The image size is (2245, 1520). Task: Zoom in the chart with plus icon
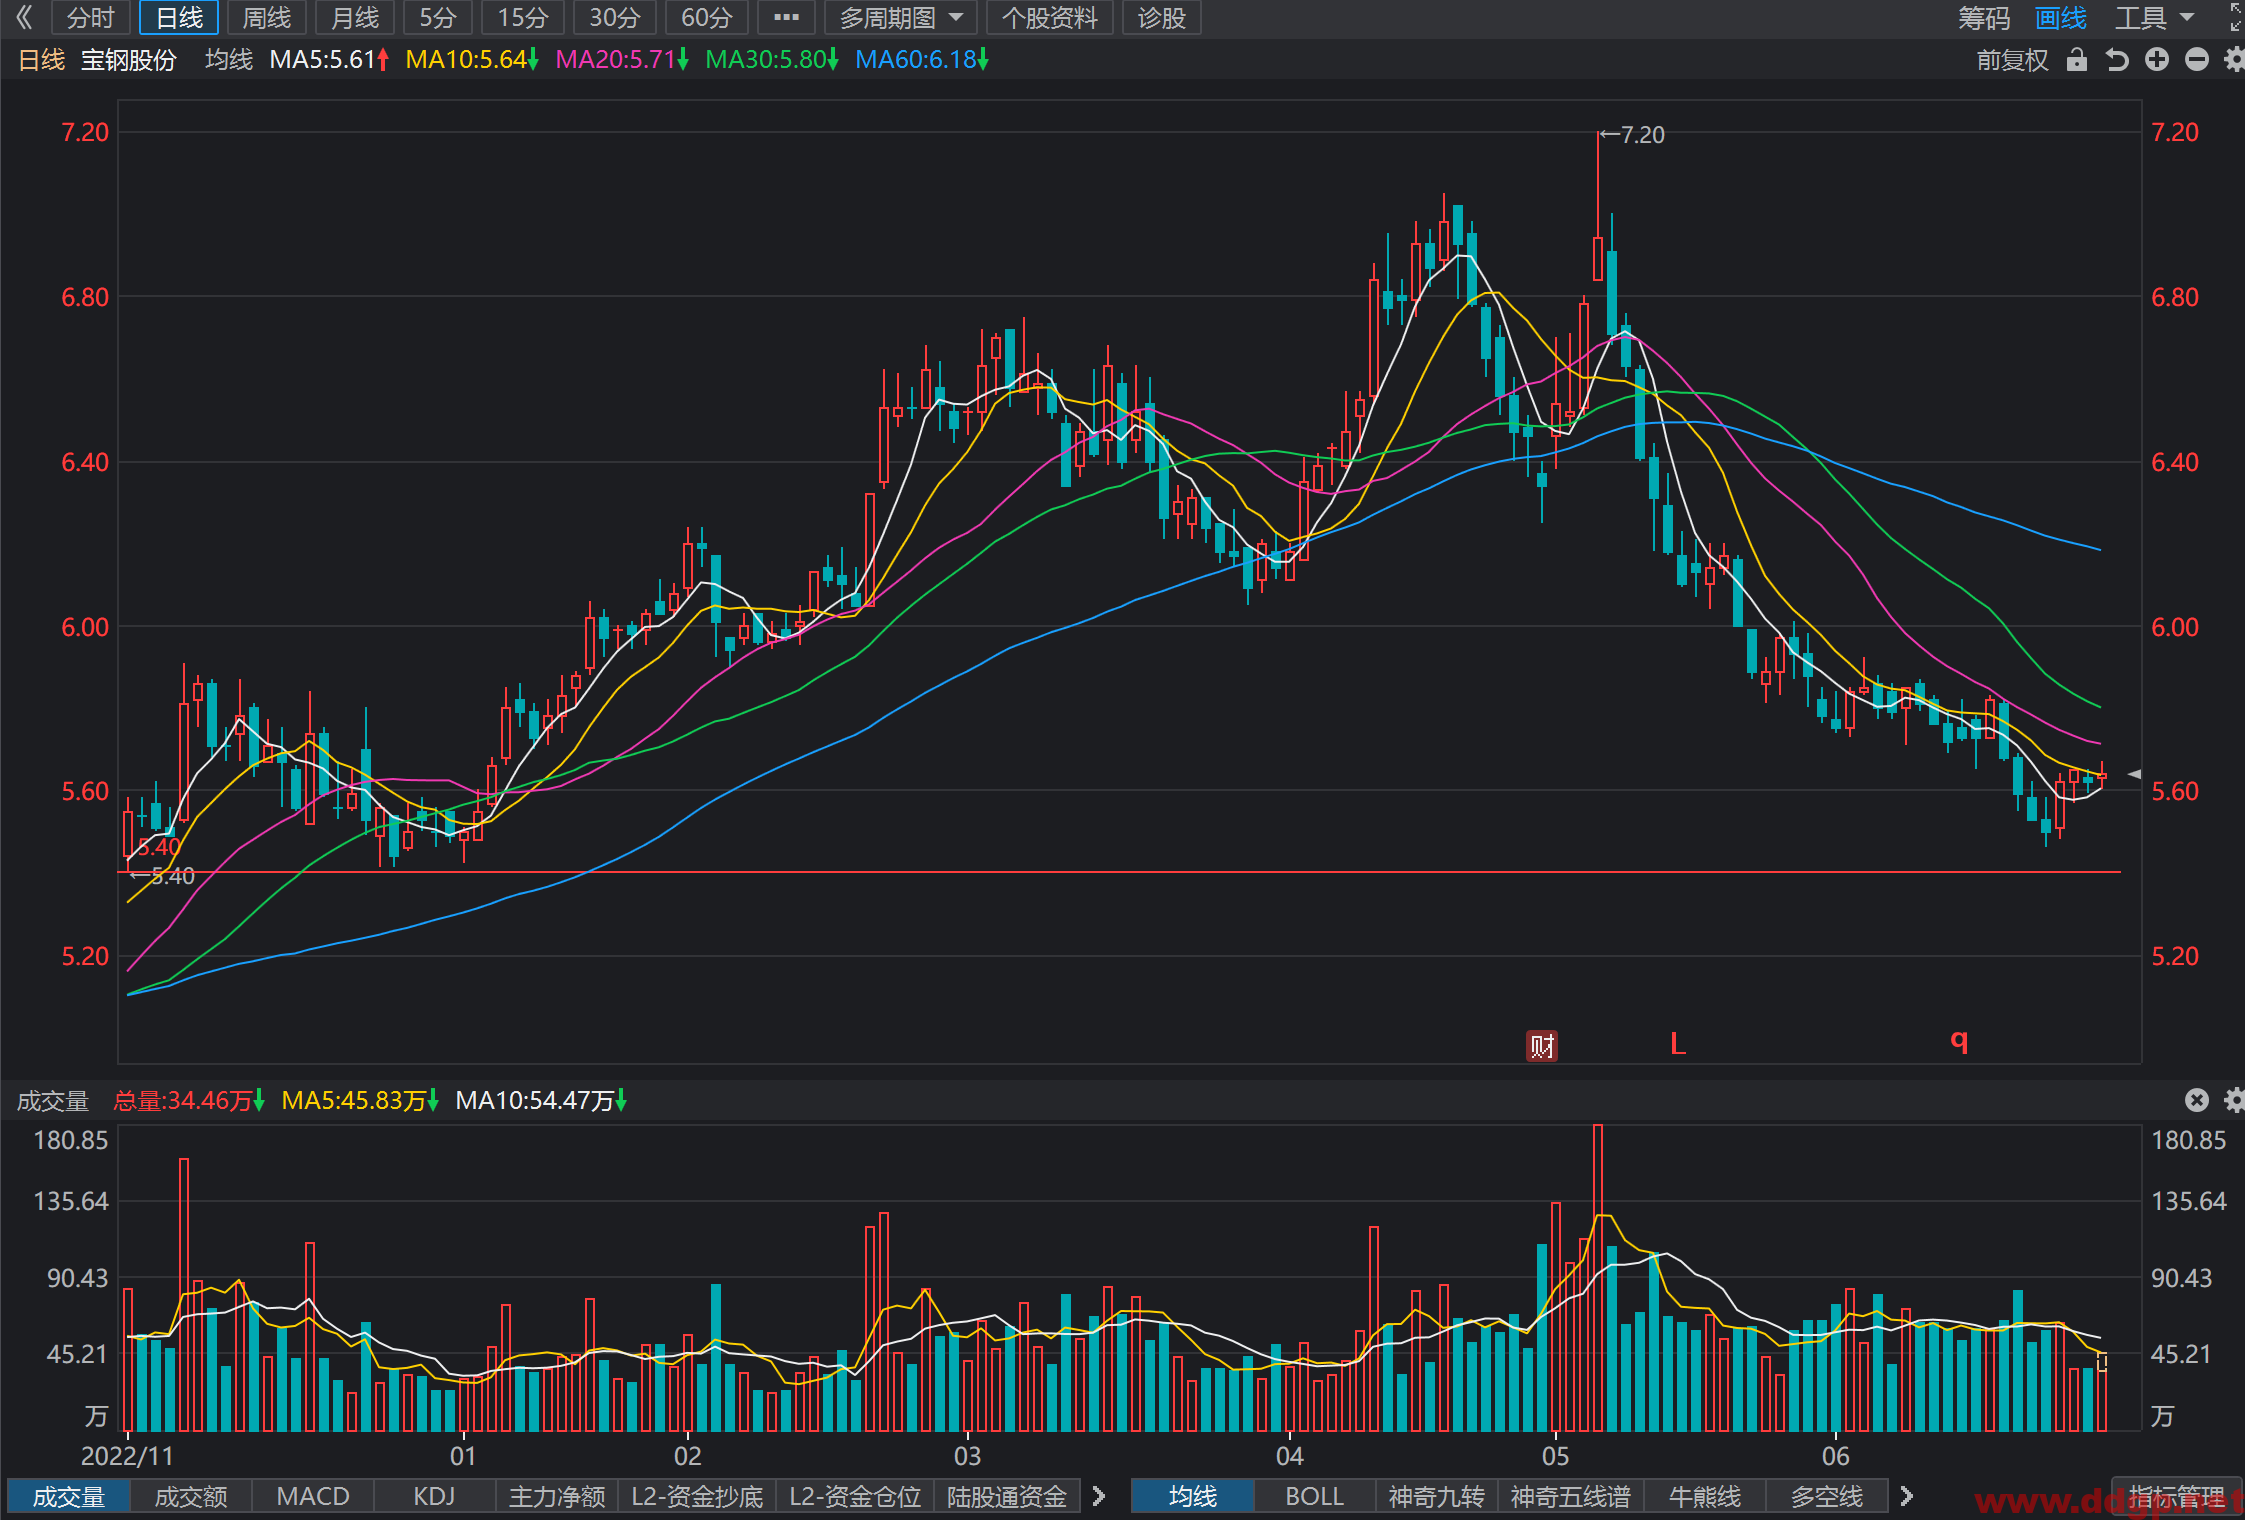click(2157, 60)
